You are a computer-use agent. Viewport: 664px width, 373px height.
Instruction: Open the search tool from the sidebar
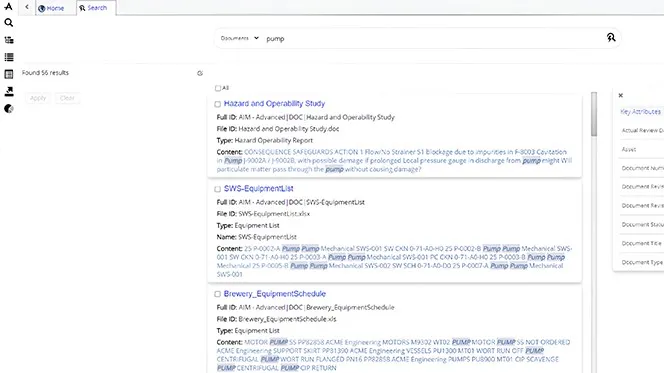click(x=8, y=22)
